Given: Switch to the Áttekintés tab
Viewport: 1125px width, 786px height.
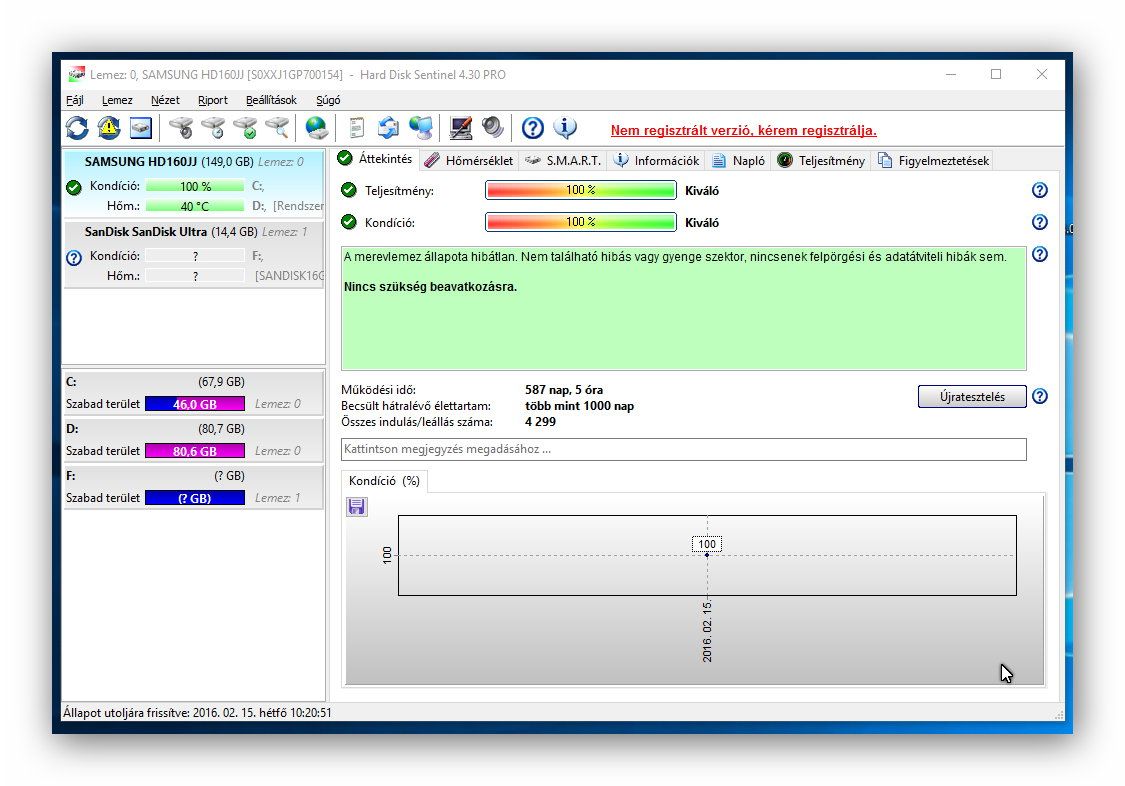Looking at the screenshot, I should (375, 159).
